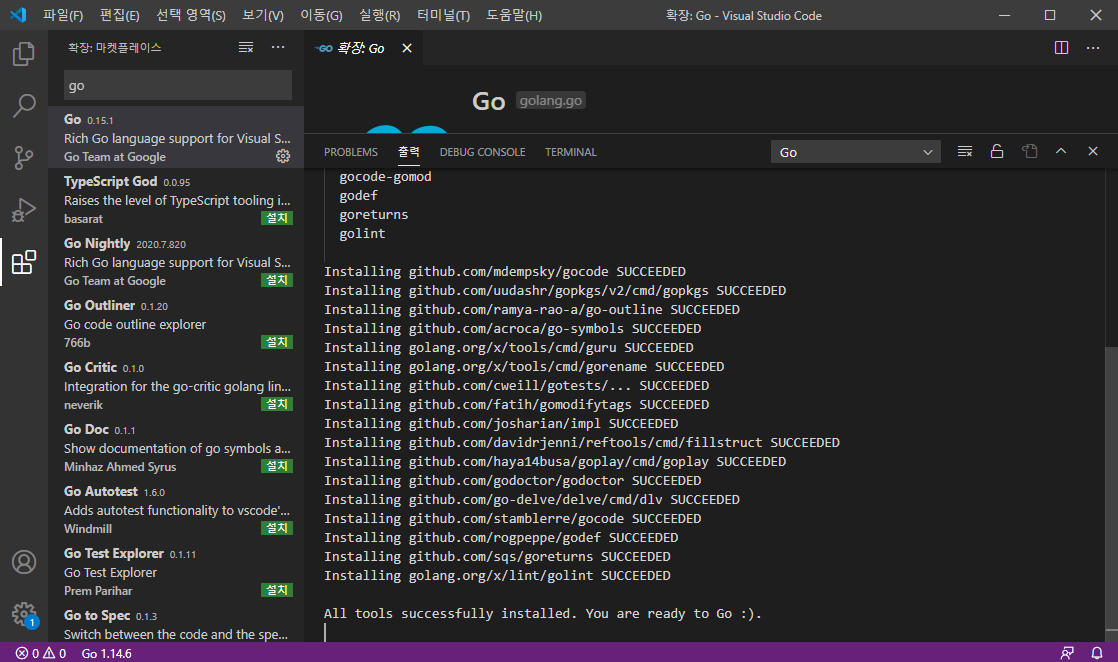
Task: Open notifications bell in status bar
Action: [x=1097, y=653]
